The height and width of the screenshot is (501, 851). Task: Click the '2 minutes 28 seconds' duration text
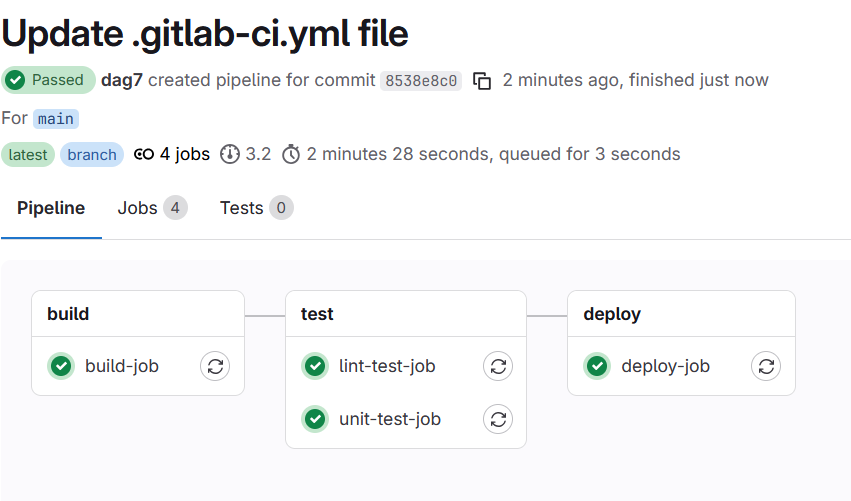tap(400, 154)
